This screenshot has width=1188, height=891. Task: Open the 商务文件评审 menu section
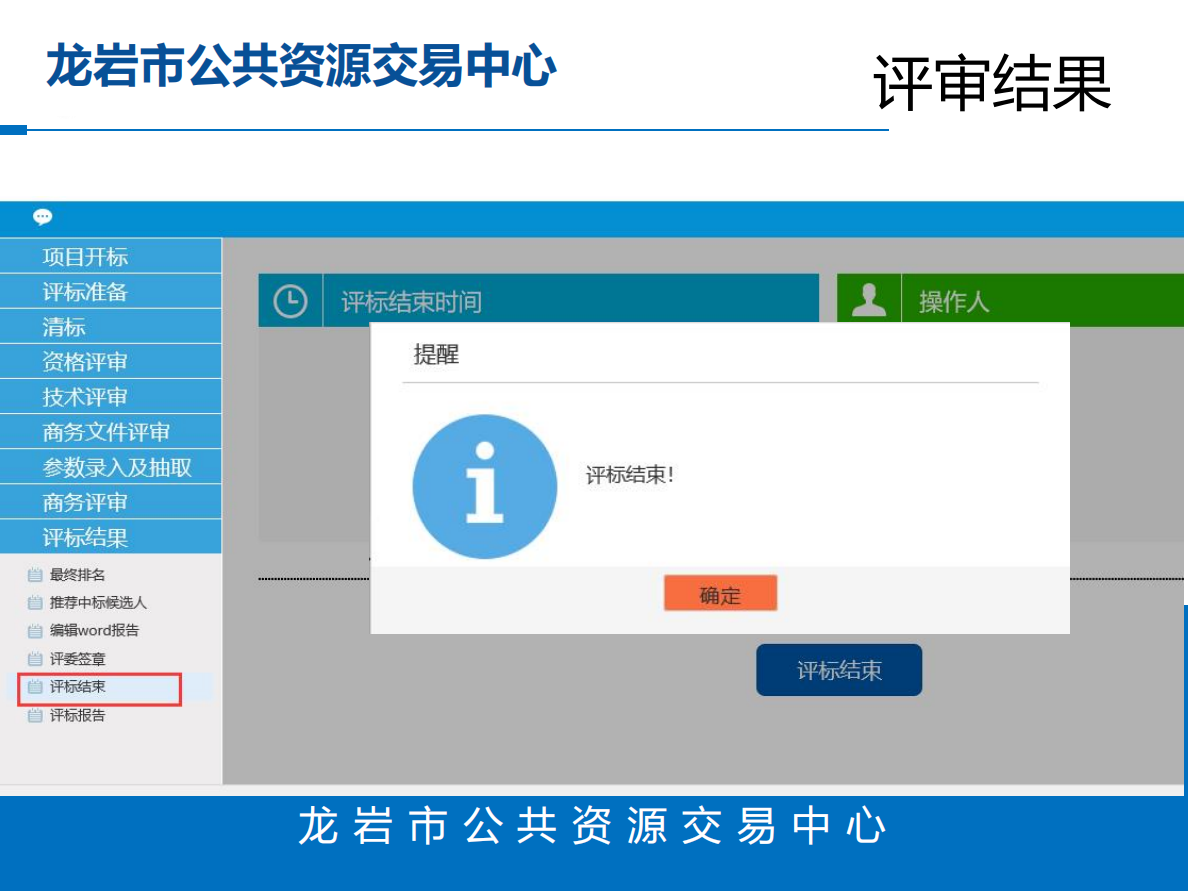[111, 432]
